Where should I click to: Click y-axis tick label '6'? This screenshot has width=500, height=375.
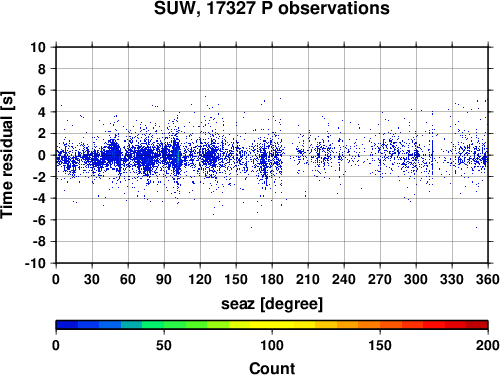[42, 90]
